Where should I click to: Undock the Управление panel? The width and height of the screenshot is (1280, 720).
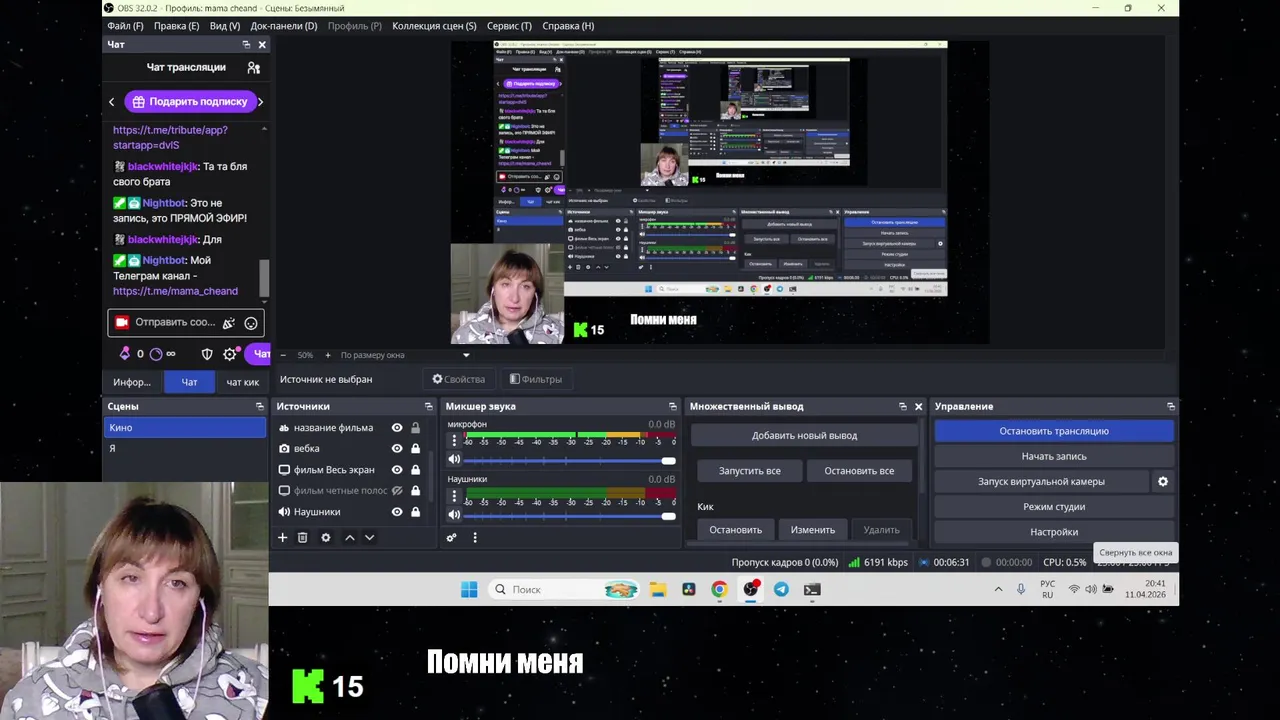tap(1171, 407)
